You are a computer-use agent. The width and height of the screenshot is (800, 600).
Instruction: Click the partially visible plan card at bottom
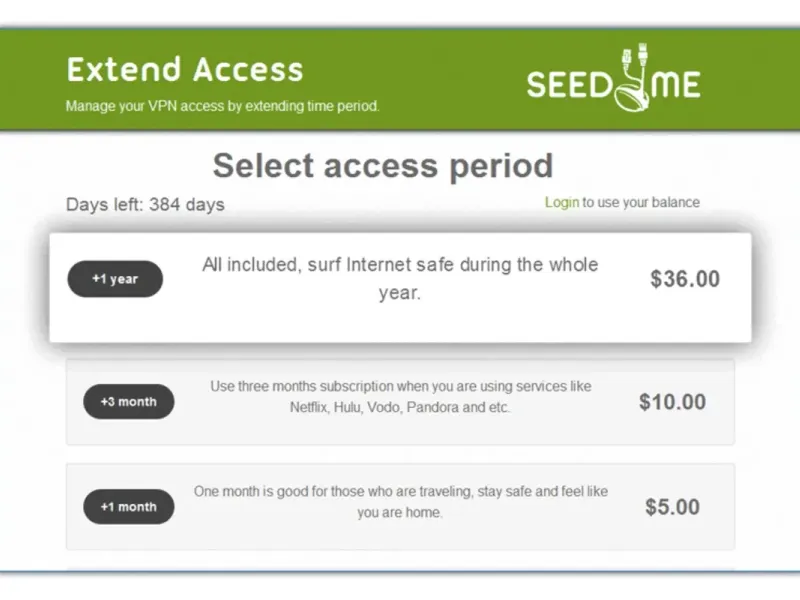(400, 571)
